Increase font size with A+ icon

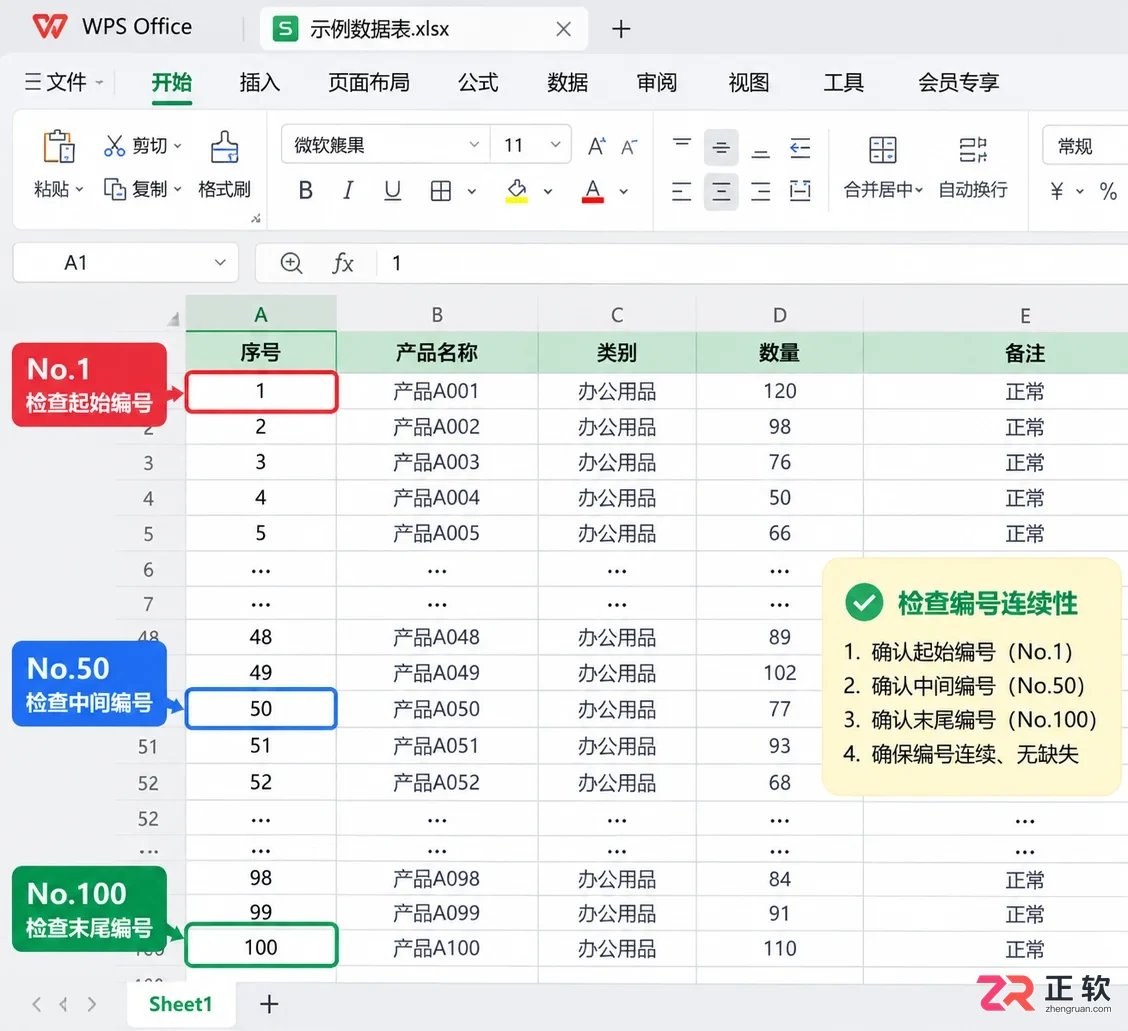point(597,147)
